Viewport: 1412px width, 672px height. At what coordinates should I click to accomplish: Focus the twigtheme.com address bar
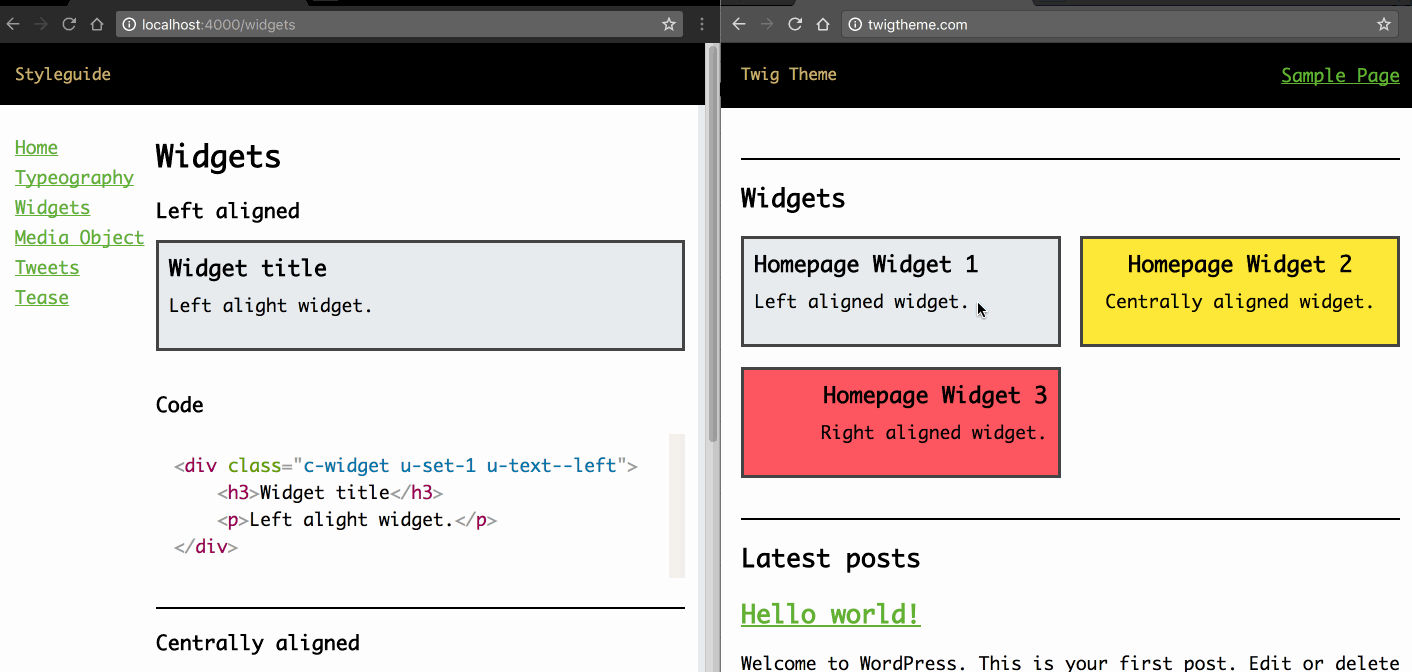pyautogui.click(x=1120, y=24)
